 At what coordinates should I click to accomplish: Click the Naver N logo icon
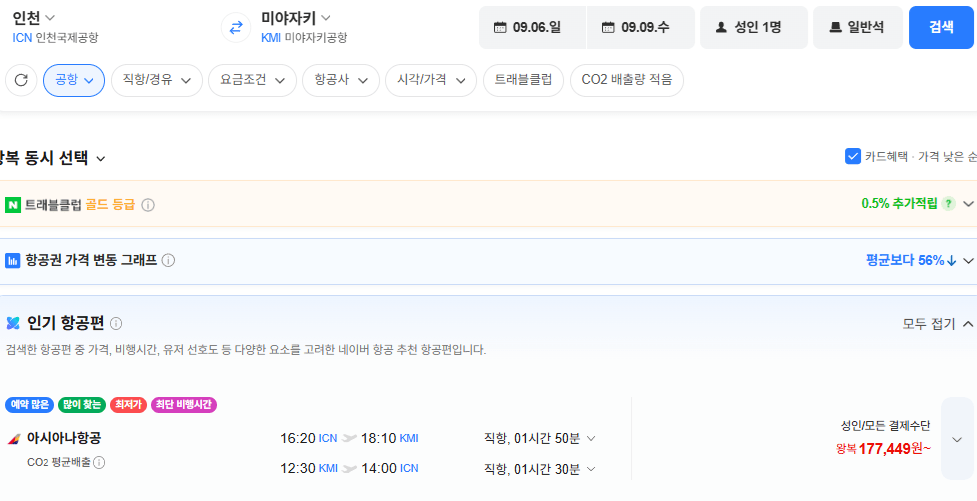click(x=12, y=205)
